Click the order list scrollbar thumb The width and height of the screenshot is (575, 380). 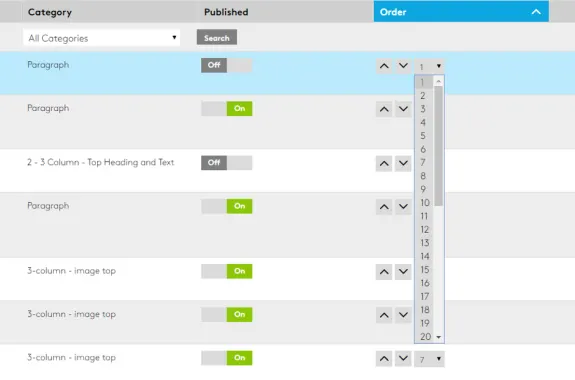coord(439,146)
